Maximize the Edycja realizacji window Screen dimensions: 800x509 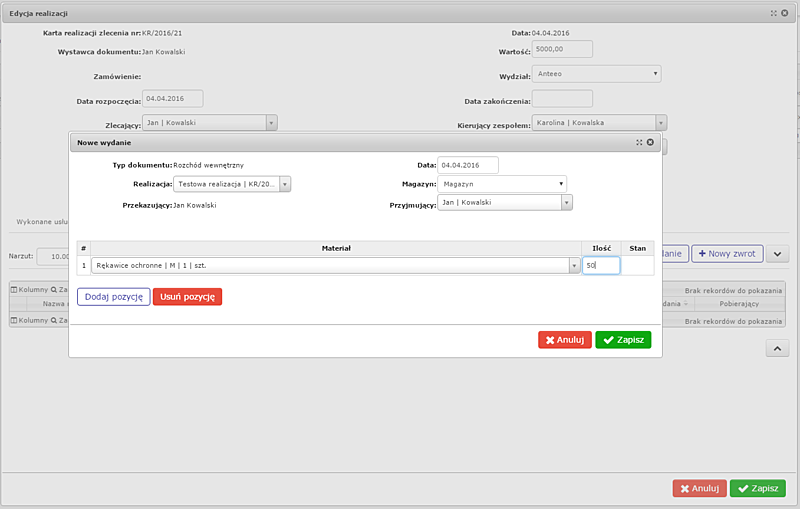pyautogui.click(x=774, y=13)
